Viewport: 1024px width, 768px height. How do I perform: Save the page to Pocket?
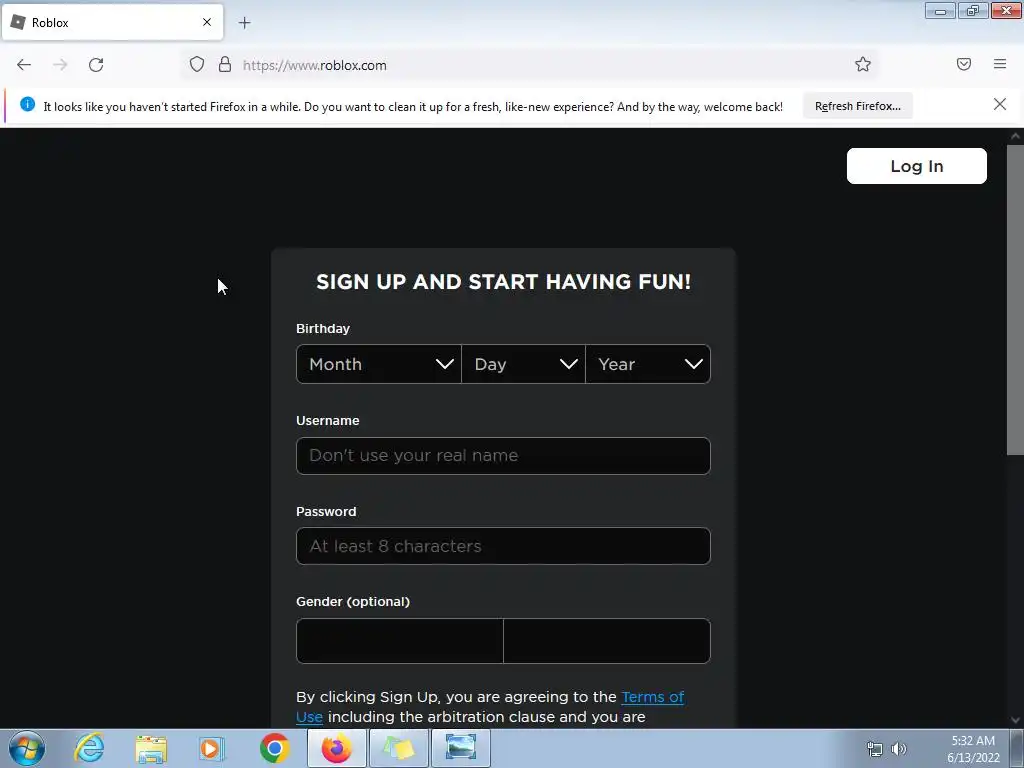point(964,64)
